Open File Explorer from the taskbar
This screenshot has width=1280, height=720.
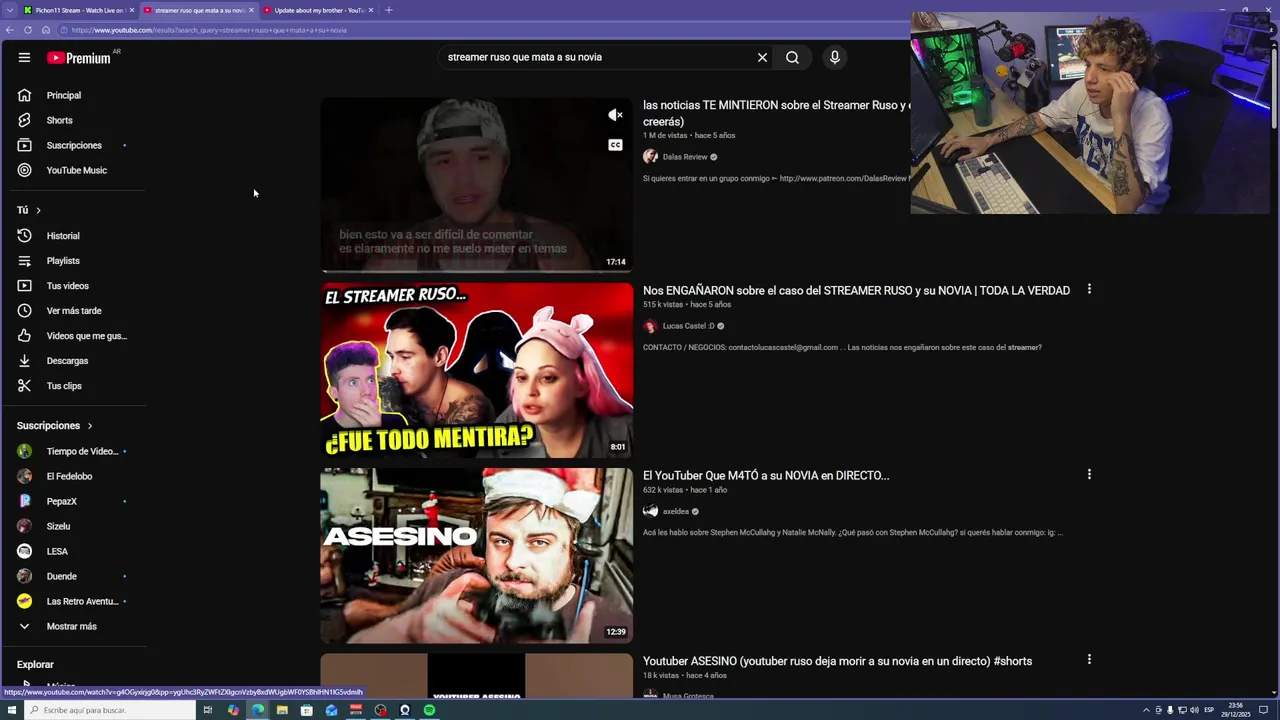[x=282, y=710]
